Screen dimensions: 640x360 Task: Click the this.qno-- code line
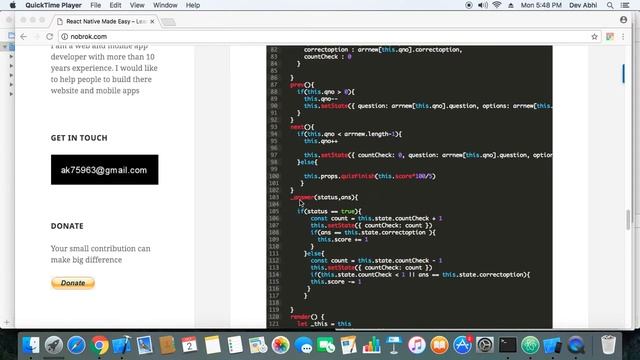click(321, 99)
